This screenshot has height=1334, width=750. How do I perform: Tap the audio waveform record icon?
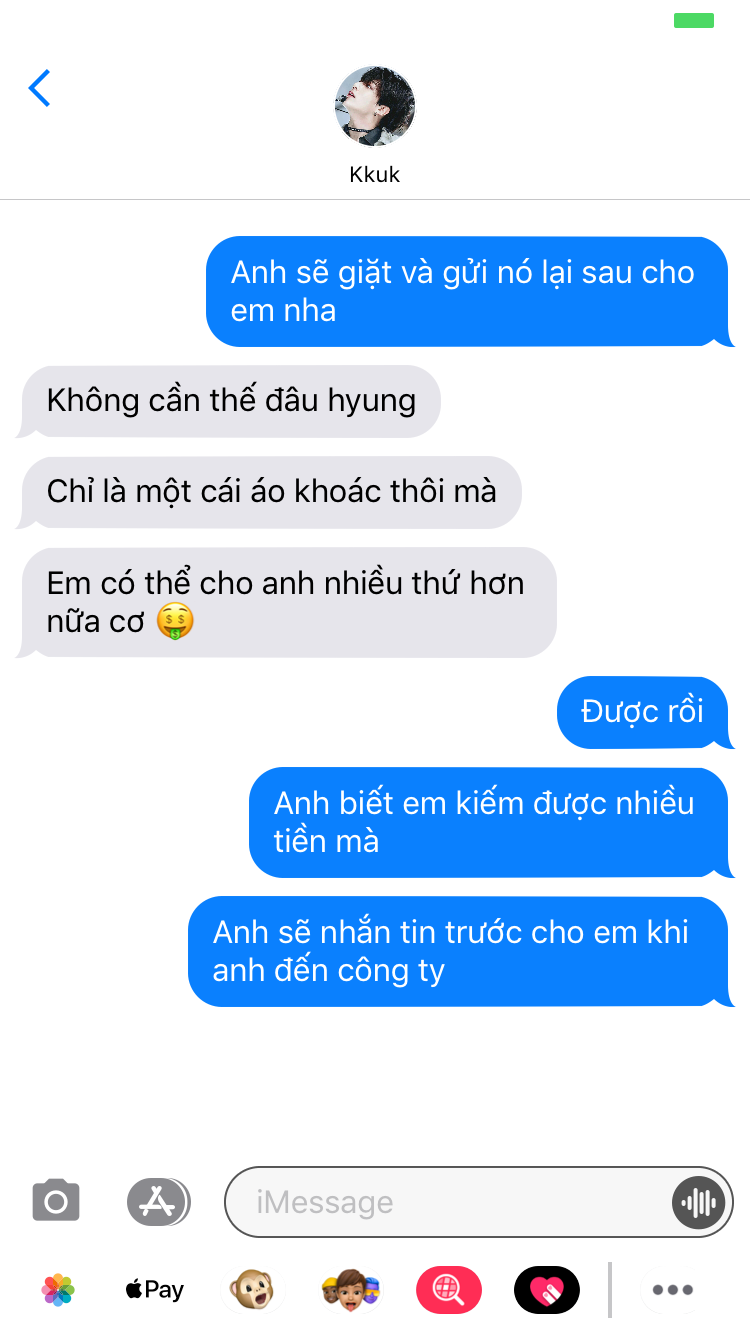point(698,1202)
